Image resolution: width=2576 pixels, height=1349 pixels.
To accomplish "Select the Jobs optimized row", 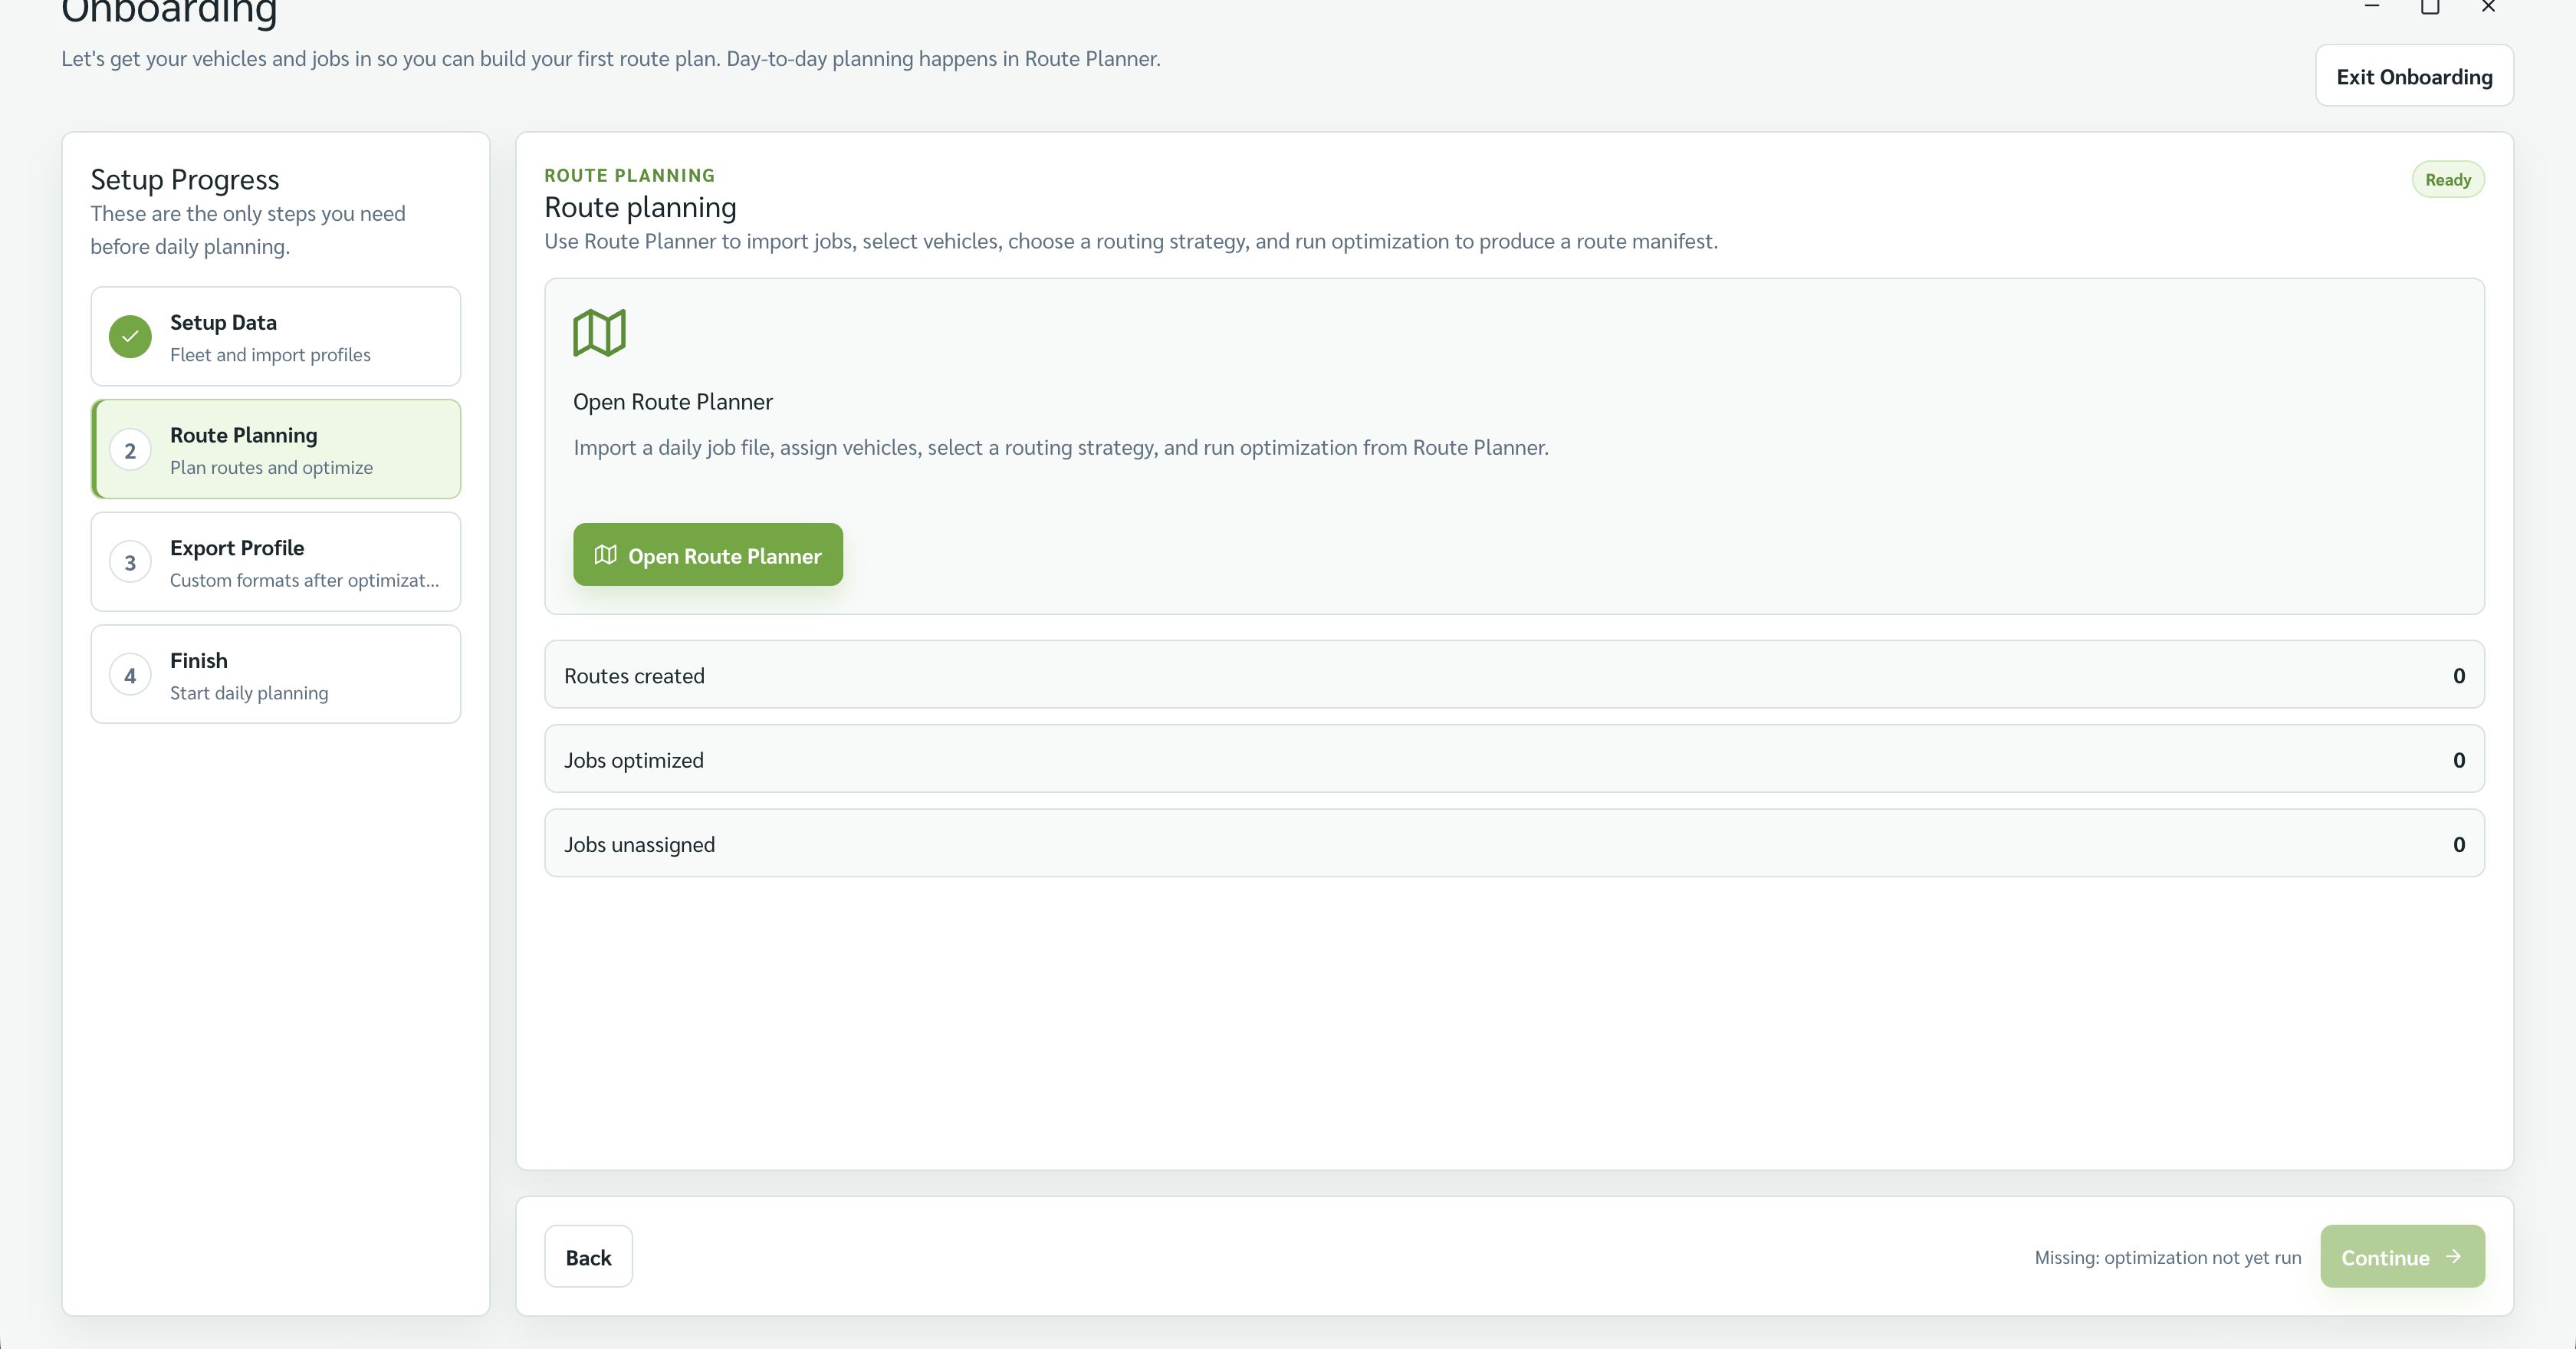I will pos(1514,760).
